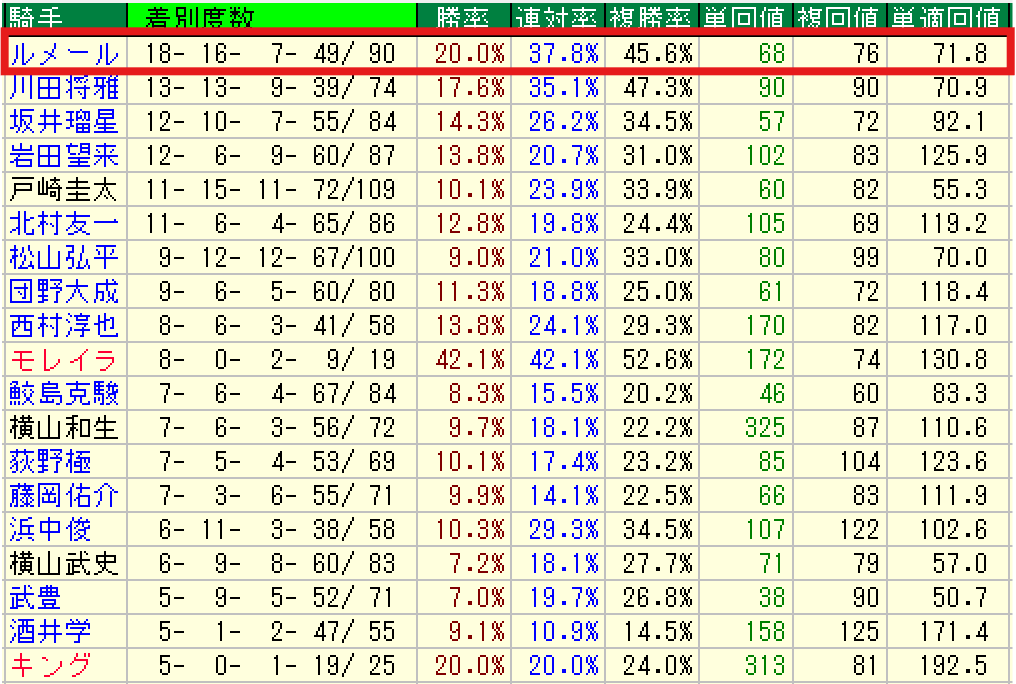The image size is (1016, 684).
Task: Select the 戸崎圭太 row name
Action: tap(64, 190)
